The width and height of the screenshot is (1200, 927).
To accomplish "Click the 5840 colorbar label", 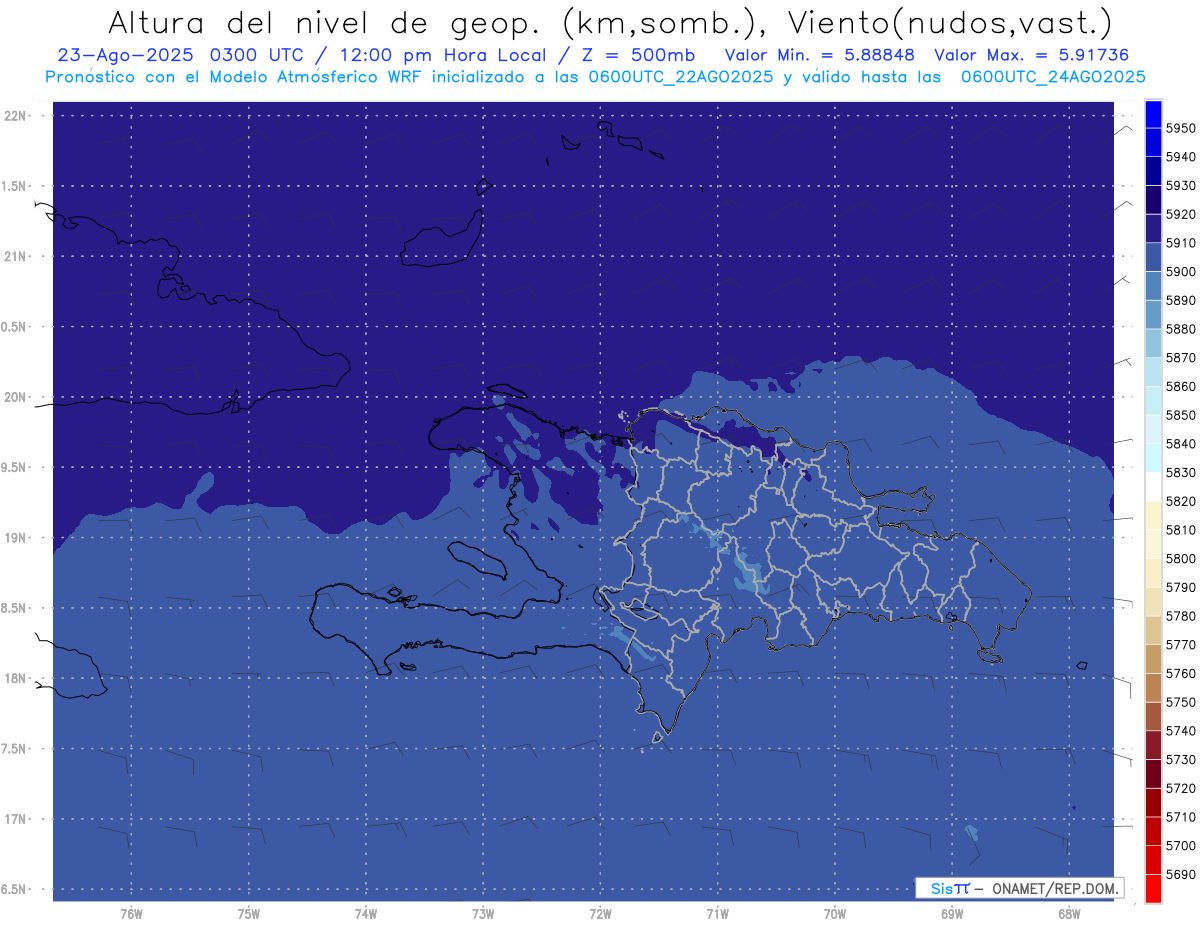I will click(x=1180, y=443).
